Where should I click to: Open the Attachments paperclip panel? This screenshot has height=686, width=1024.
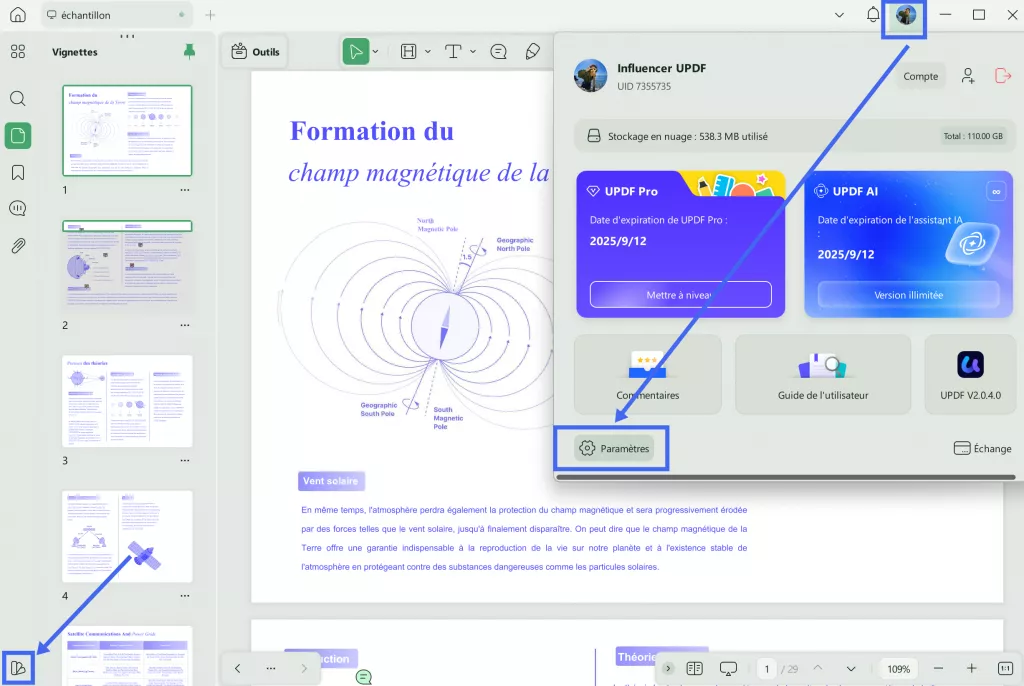17,246
